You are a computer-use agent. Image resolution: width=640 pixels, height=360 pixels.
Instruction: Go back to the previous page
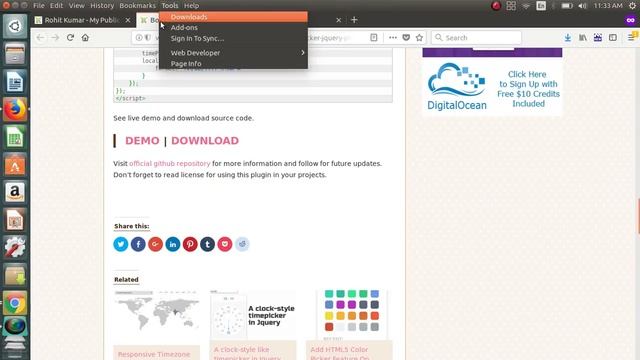point(40,38)
